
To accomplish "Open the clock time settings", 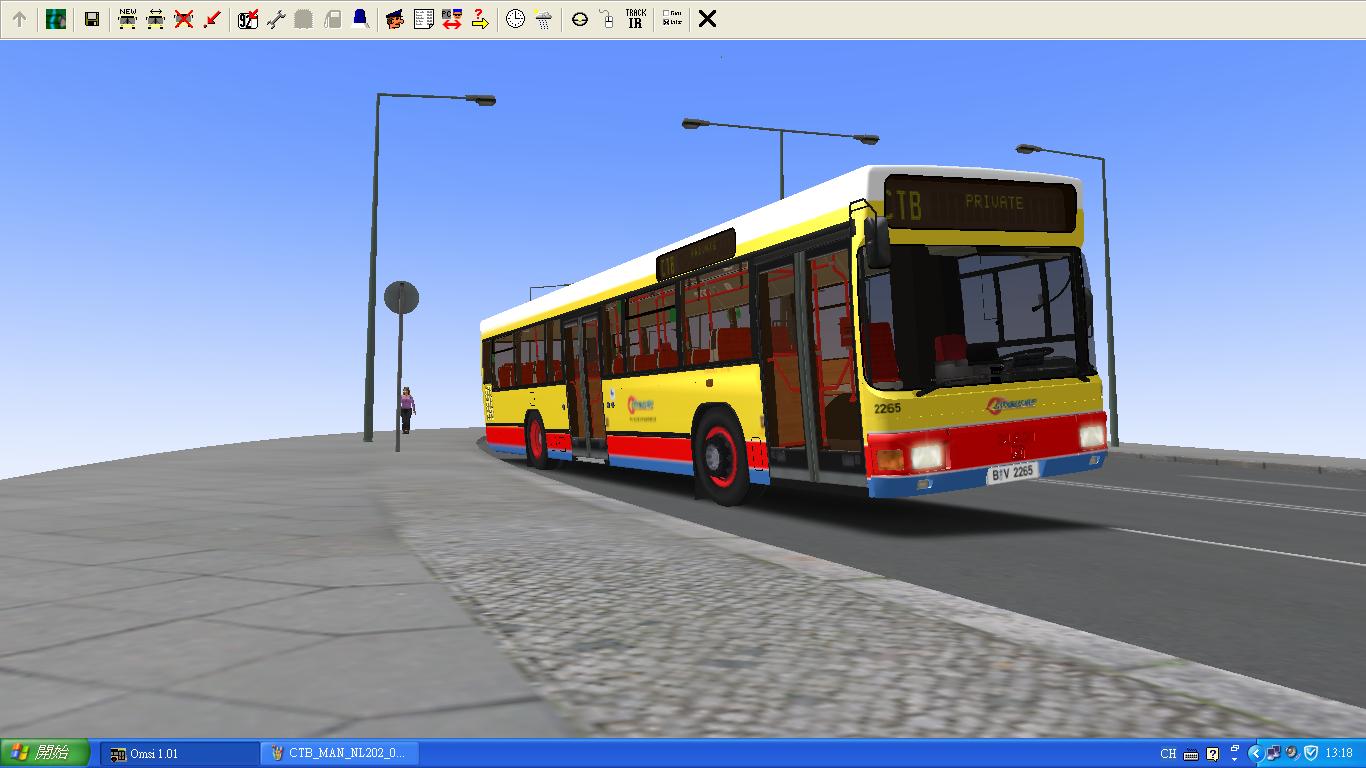I will pos(515,19).
